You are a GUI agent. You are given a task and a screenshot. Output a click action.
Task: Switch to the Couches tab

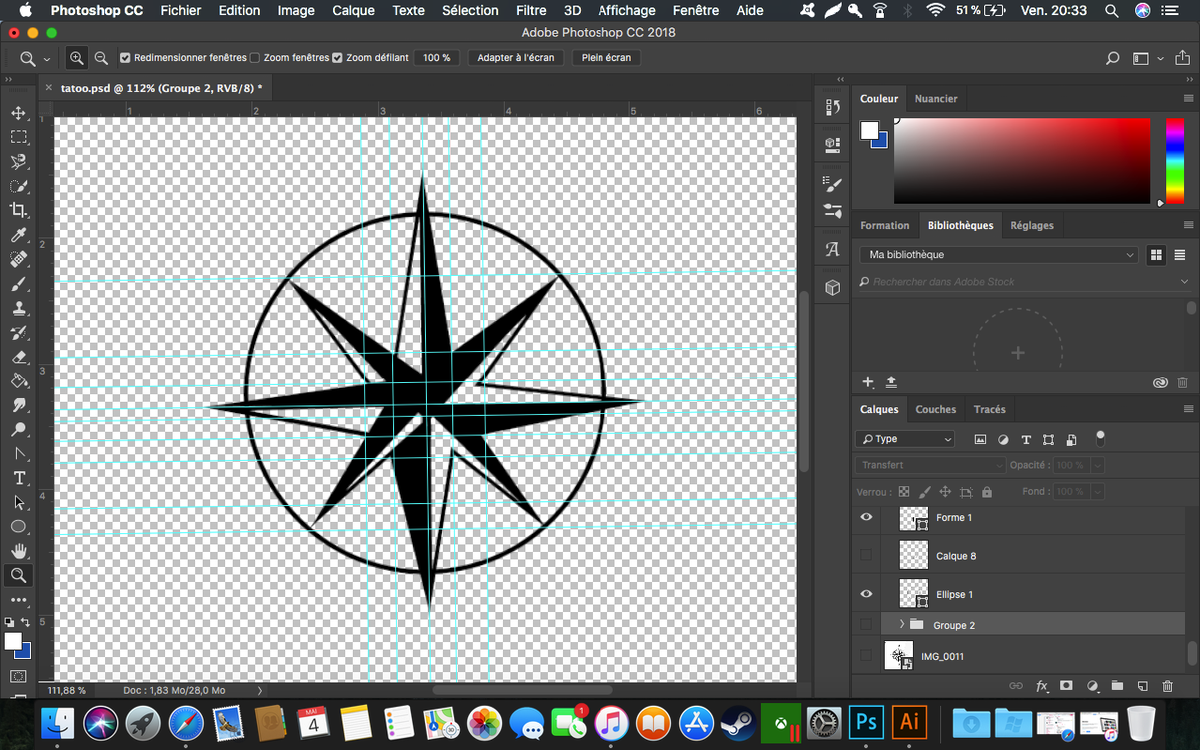(x=936, y=409)
